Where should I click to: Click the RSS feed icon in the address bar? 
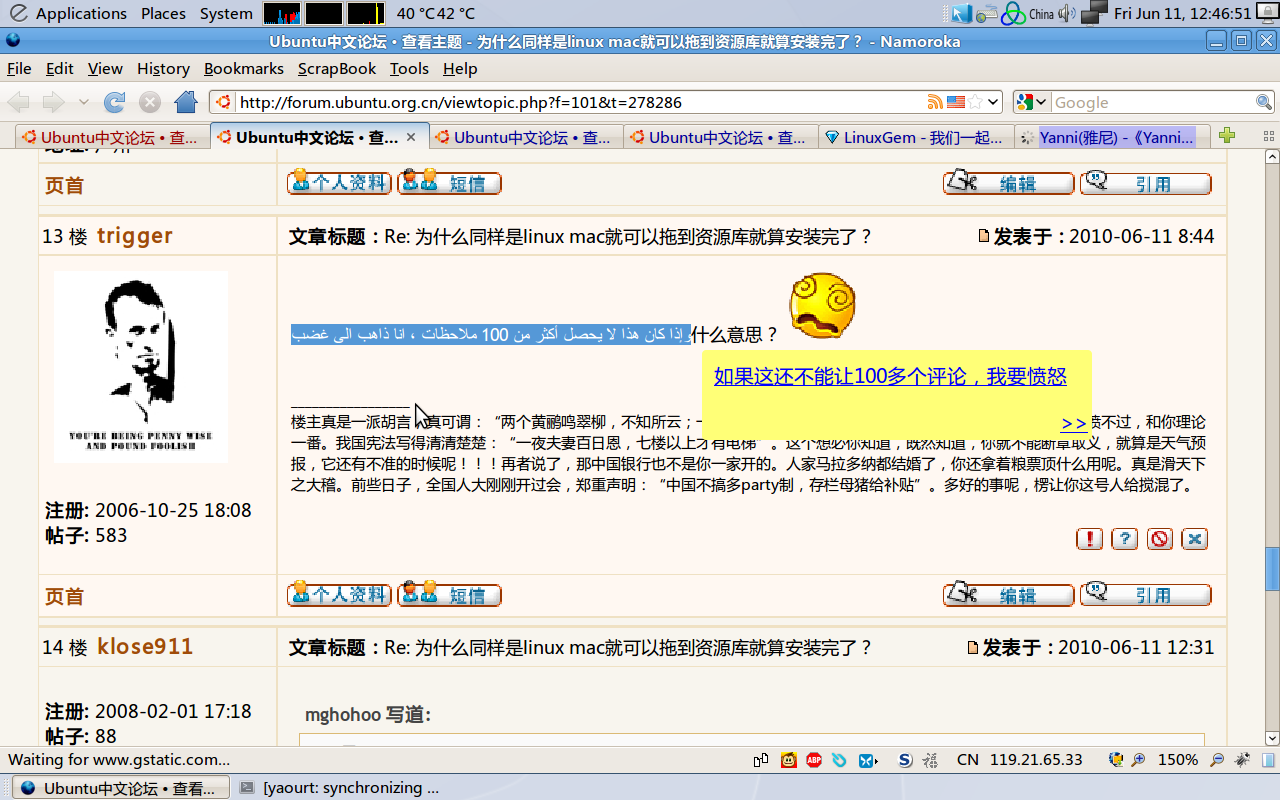(x=935, y=102)
